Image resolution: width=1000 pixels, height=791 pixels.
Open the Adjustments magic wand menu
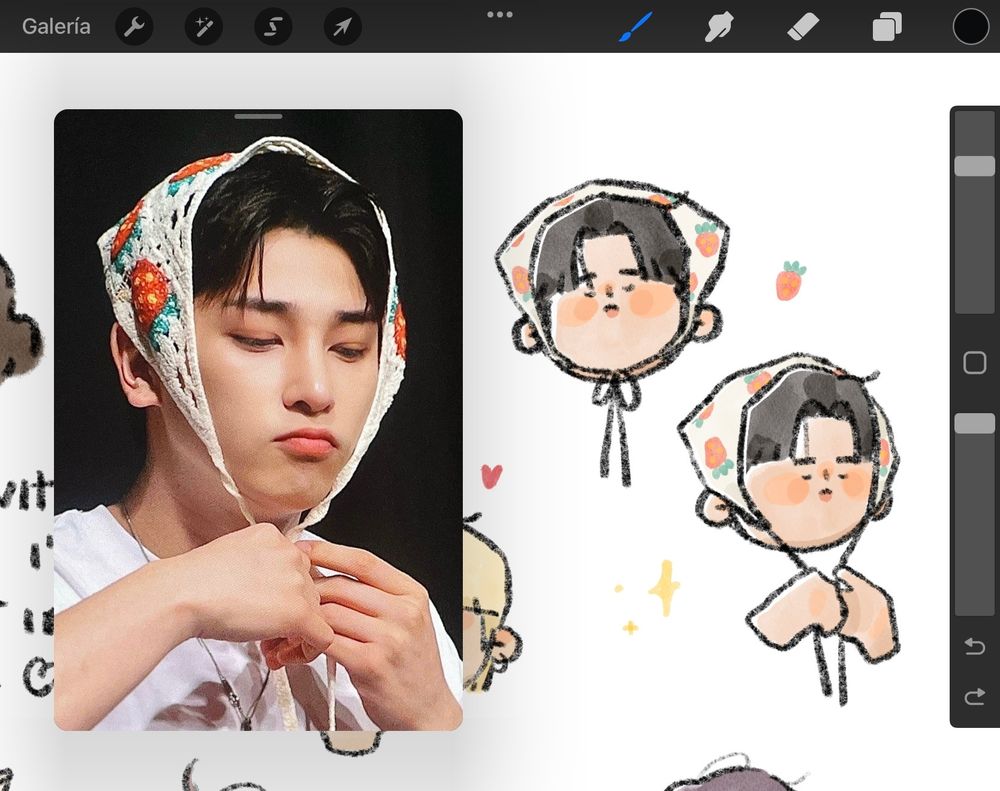[x=203, y=27]
